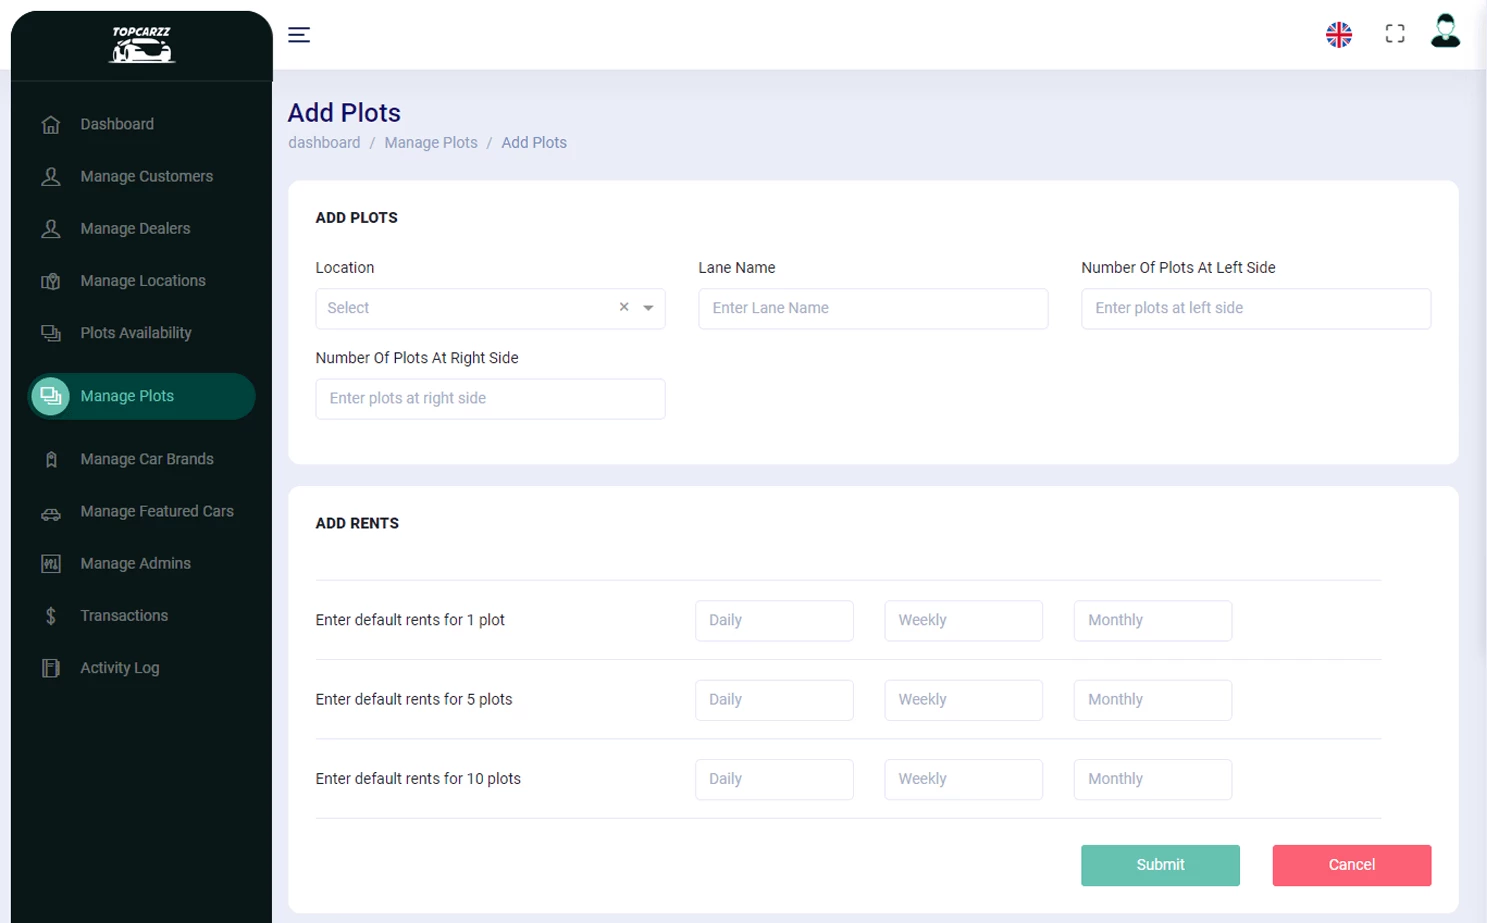Click the Manage Dealers icon
This screenshot has height=923, width=1487.
pos(50,228)
